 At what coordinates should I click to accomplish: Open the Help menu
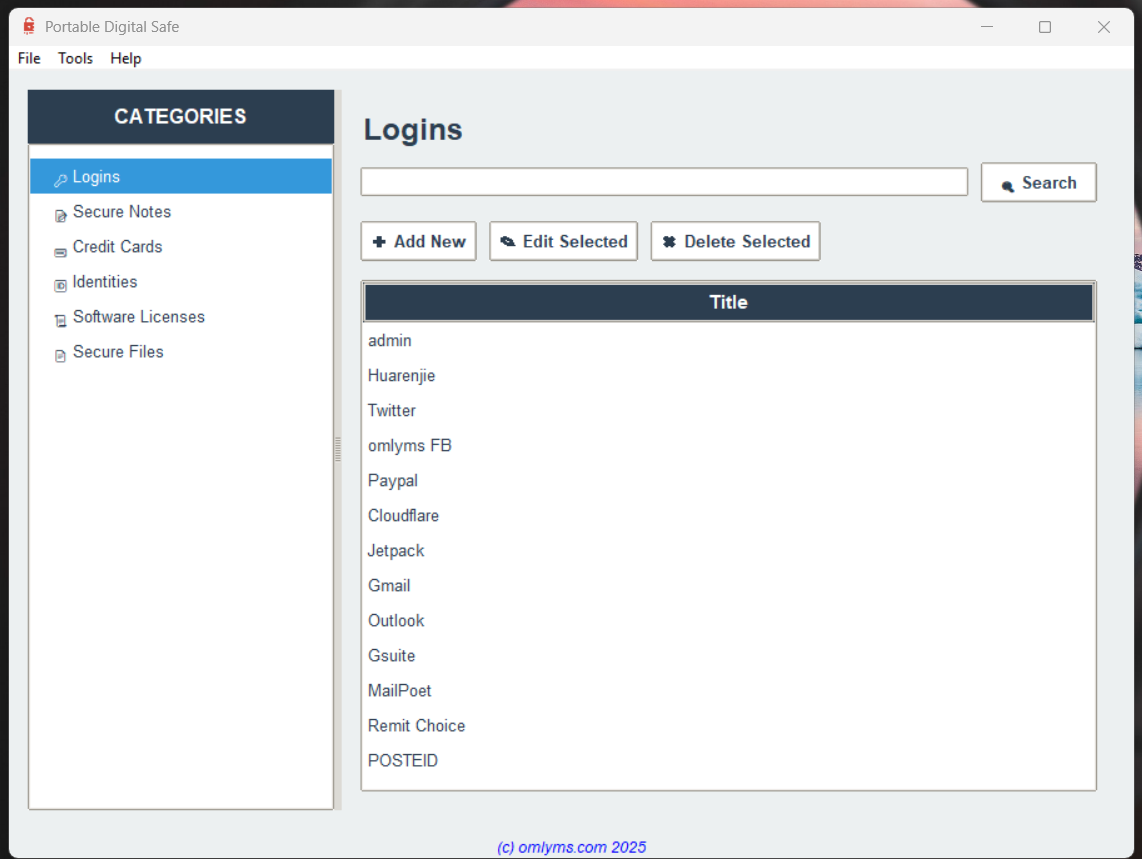click(x=125, y=58)
